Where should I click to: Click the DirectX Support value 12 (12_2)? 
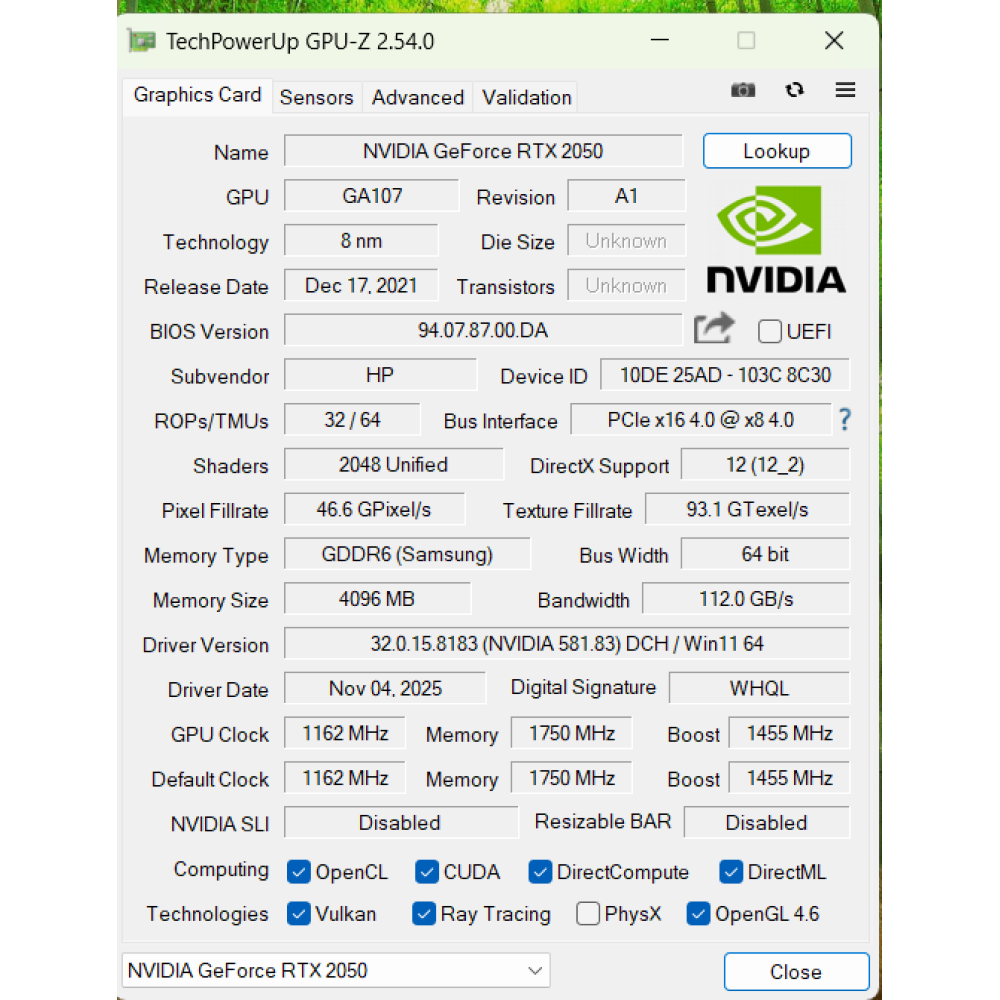coord(765,465)
